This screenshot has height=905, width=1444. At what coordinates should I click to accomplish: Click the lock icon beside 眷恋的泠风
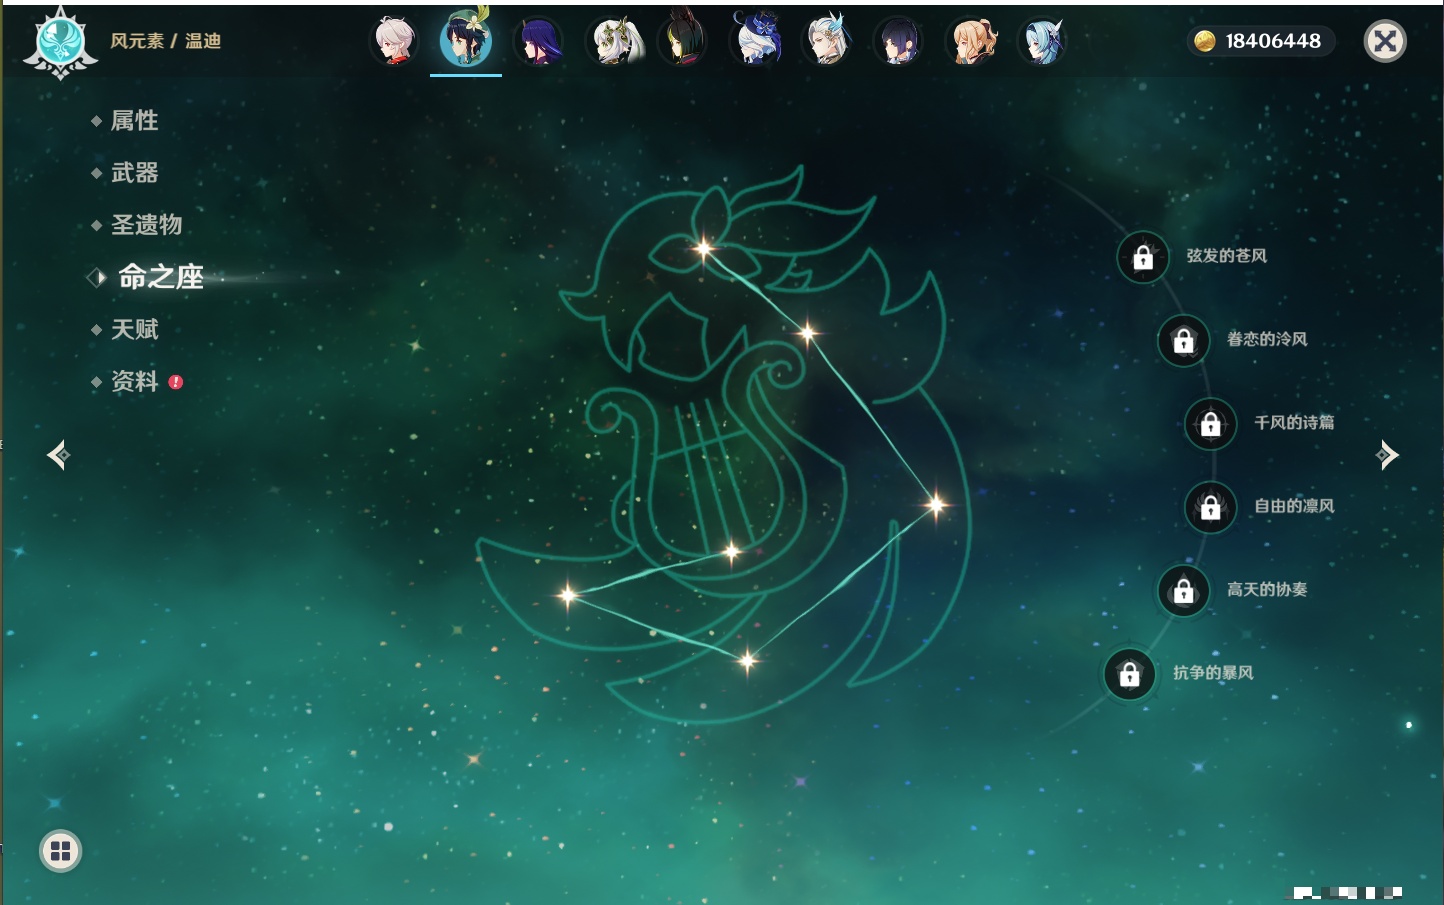(x=1184, y=340)
